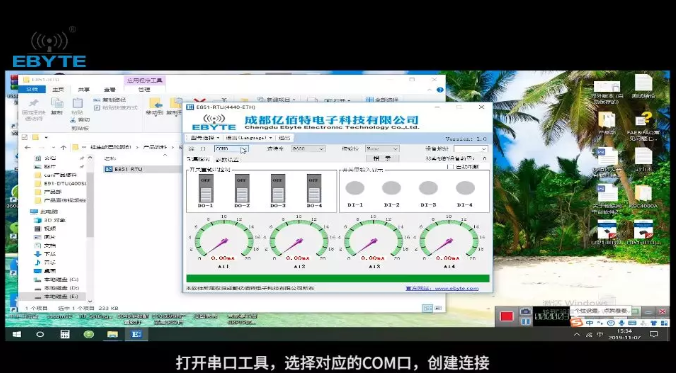
Task: Open the parameter settings tab
Action: [x=227, y=159]
